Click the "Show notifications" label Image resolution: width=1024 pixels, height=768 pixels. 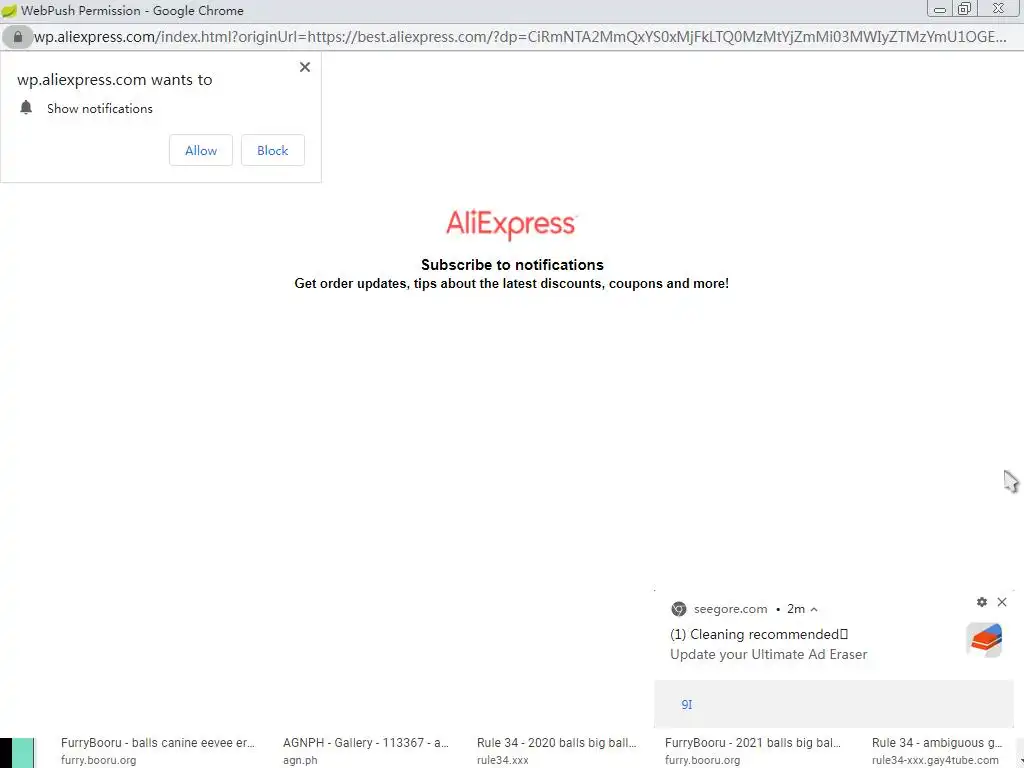tap(100, 108)
